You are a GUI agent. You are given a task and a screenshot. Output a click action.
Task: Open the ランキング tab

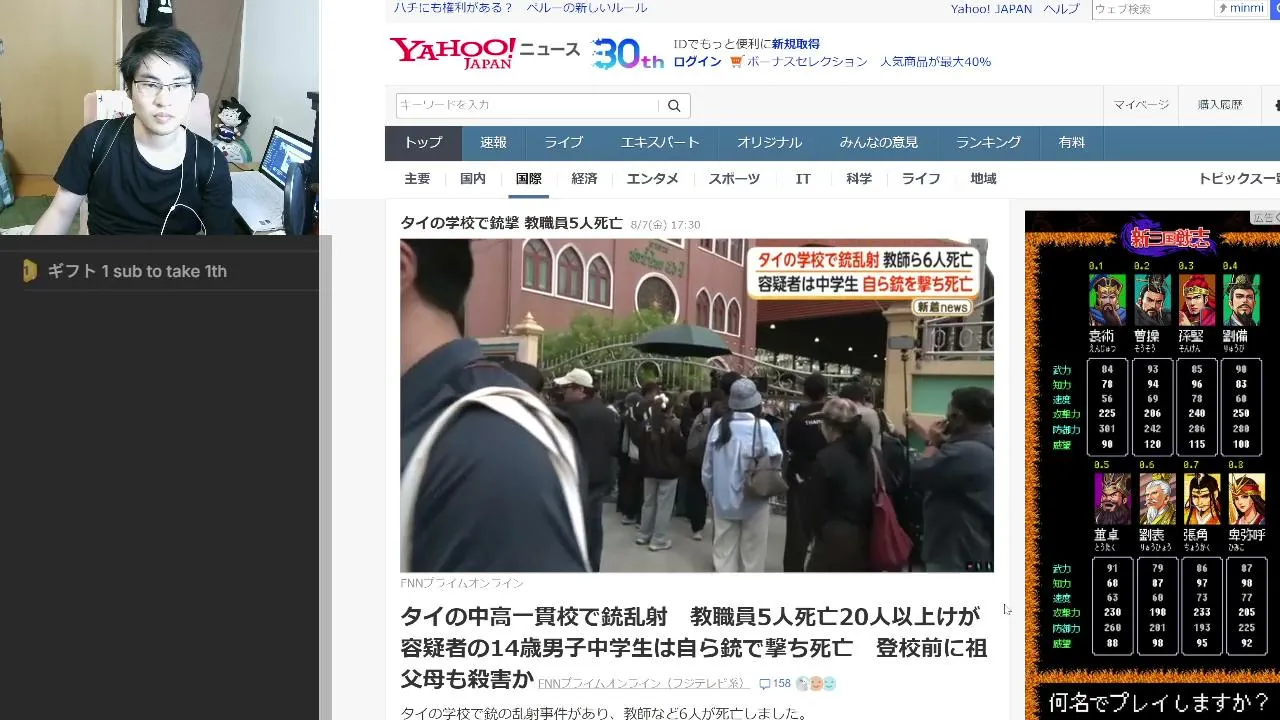pos(988,143)
